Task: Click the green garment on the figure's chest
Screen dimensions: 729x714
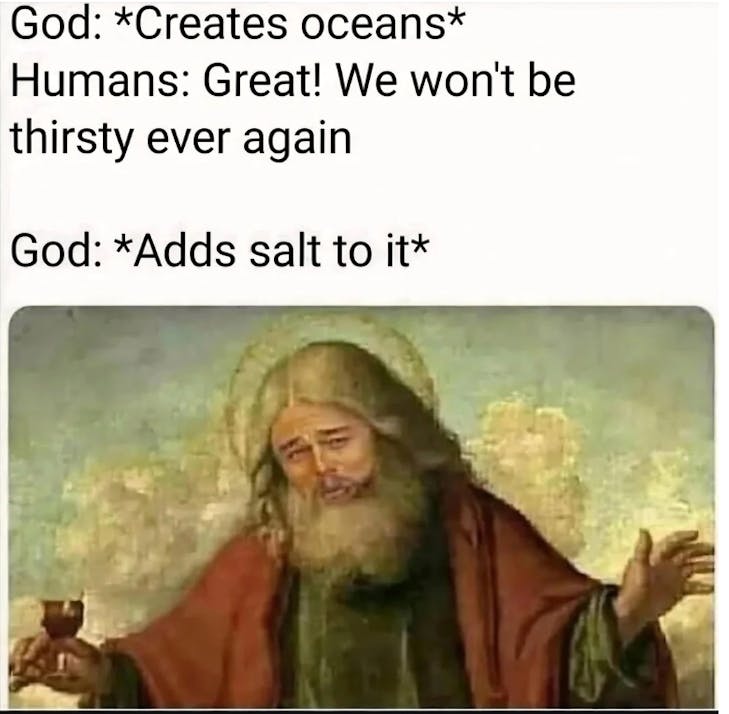Action: [x=358, y=646]
